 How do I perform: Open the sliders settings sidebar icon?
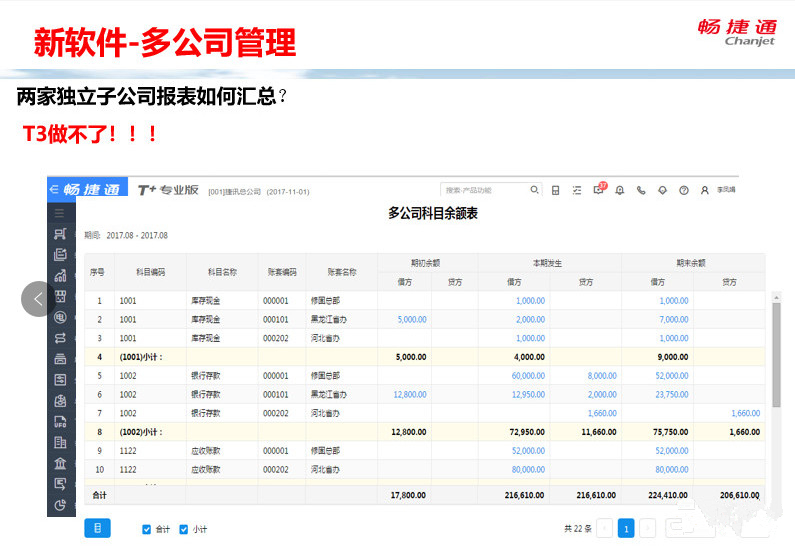click(60, 380)
